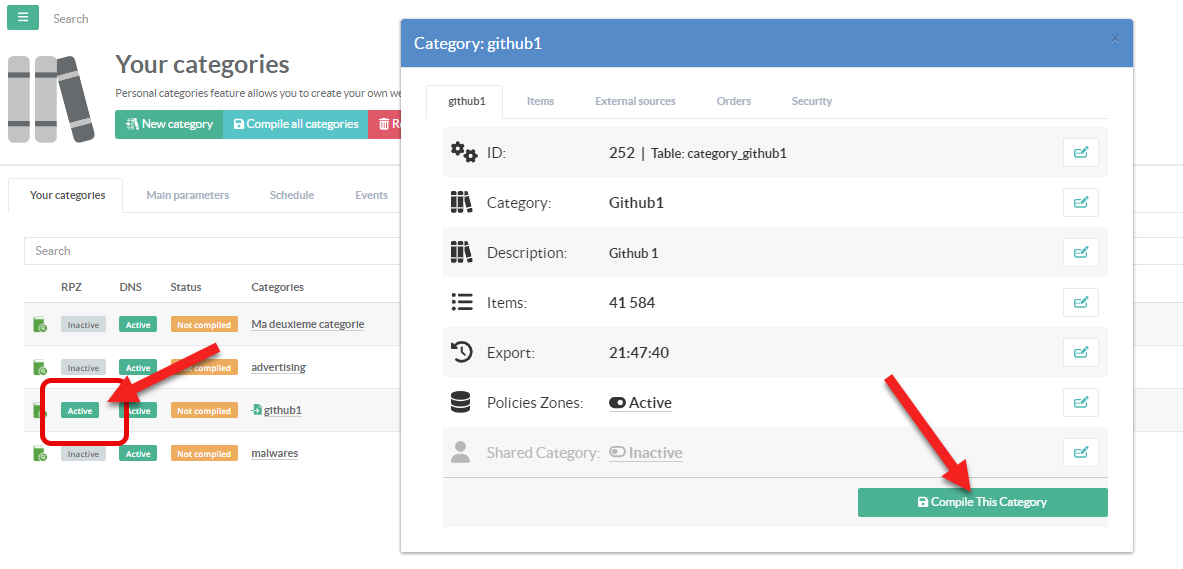Switch to the Security tab
Image resolution: width=1183 pixels, height=569 pixels.
pyautogui.click(x=811, y=101)
